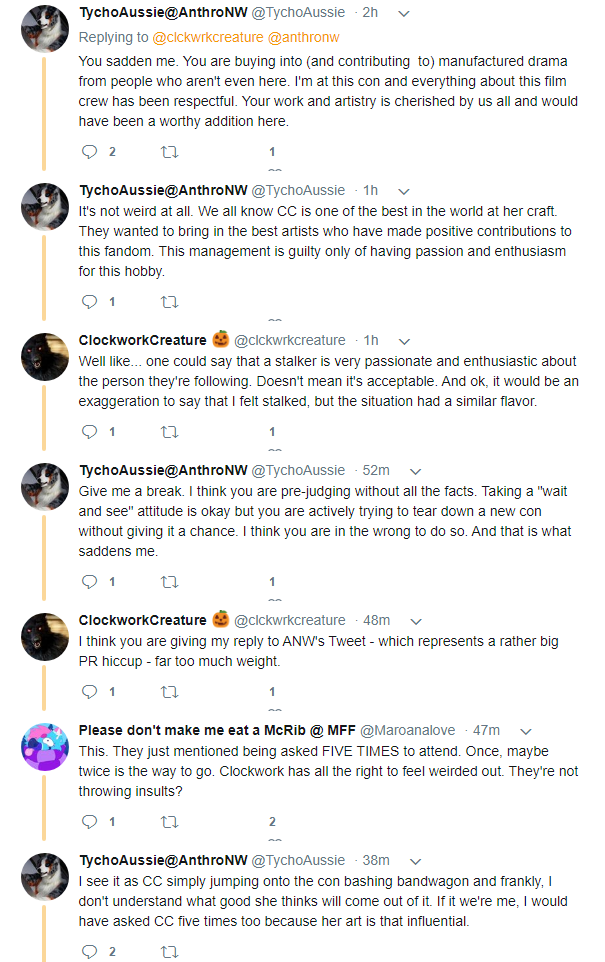Reply to the "You sadden me" tweet
The height and width of the screenshot is (962, 605).
(89, 152)
